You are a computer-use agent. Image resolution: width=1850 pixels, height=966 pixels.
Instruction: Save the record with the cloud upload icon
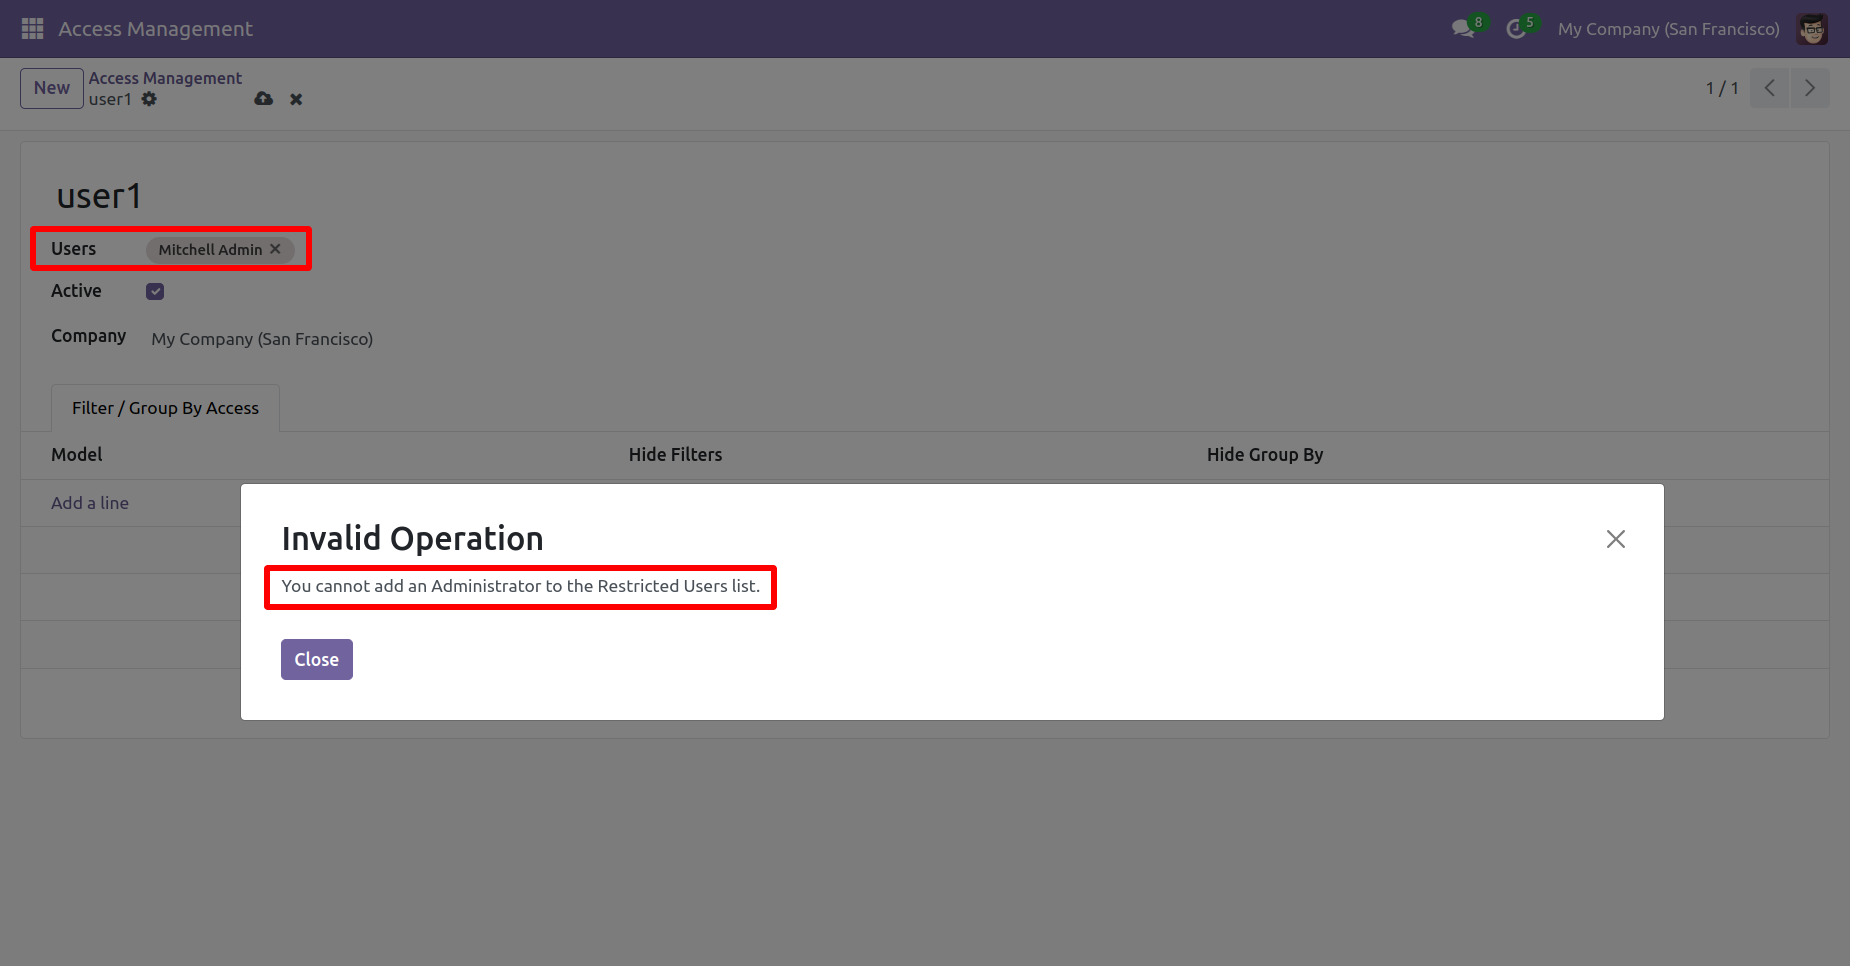point(264,99)
